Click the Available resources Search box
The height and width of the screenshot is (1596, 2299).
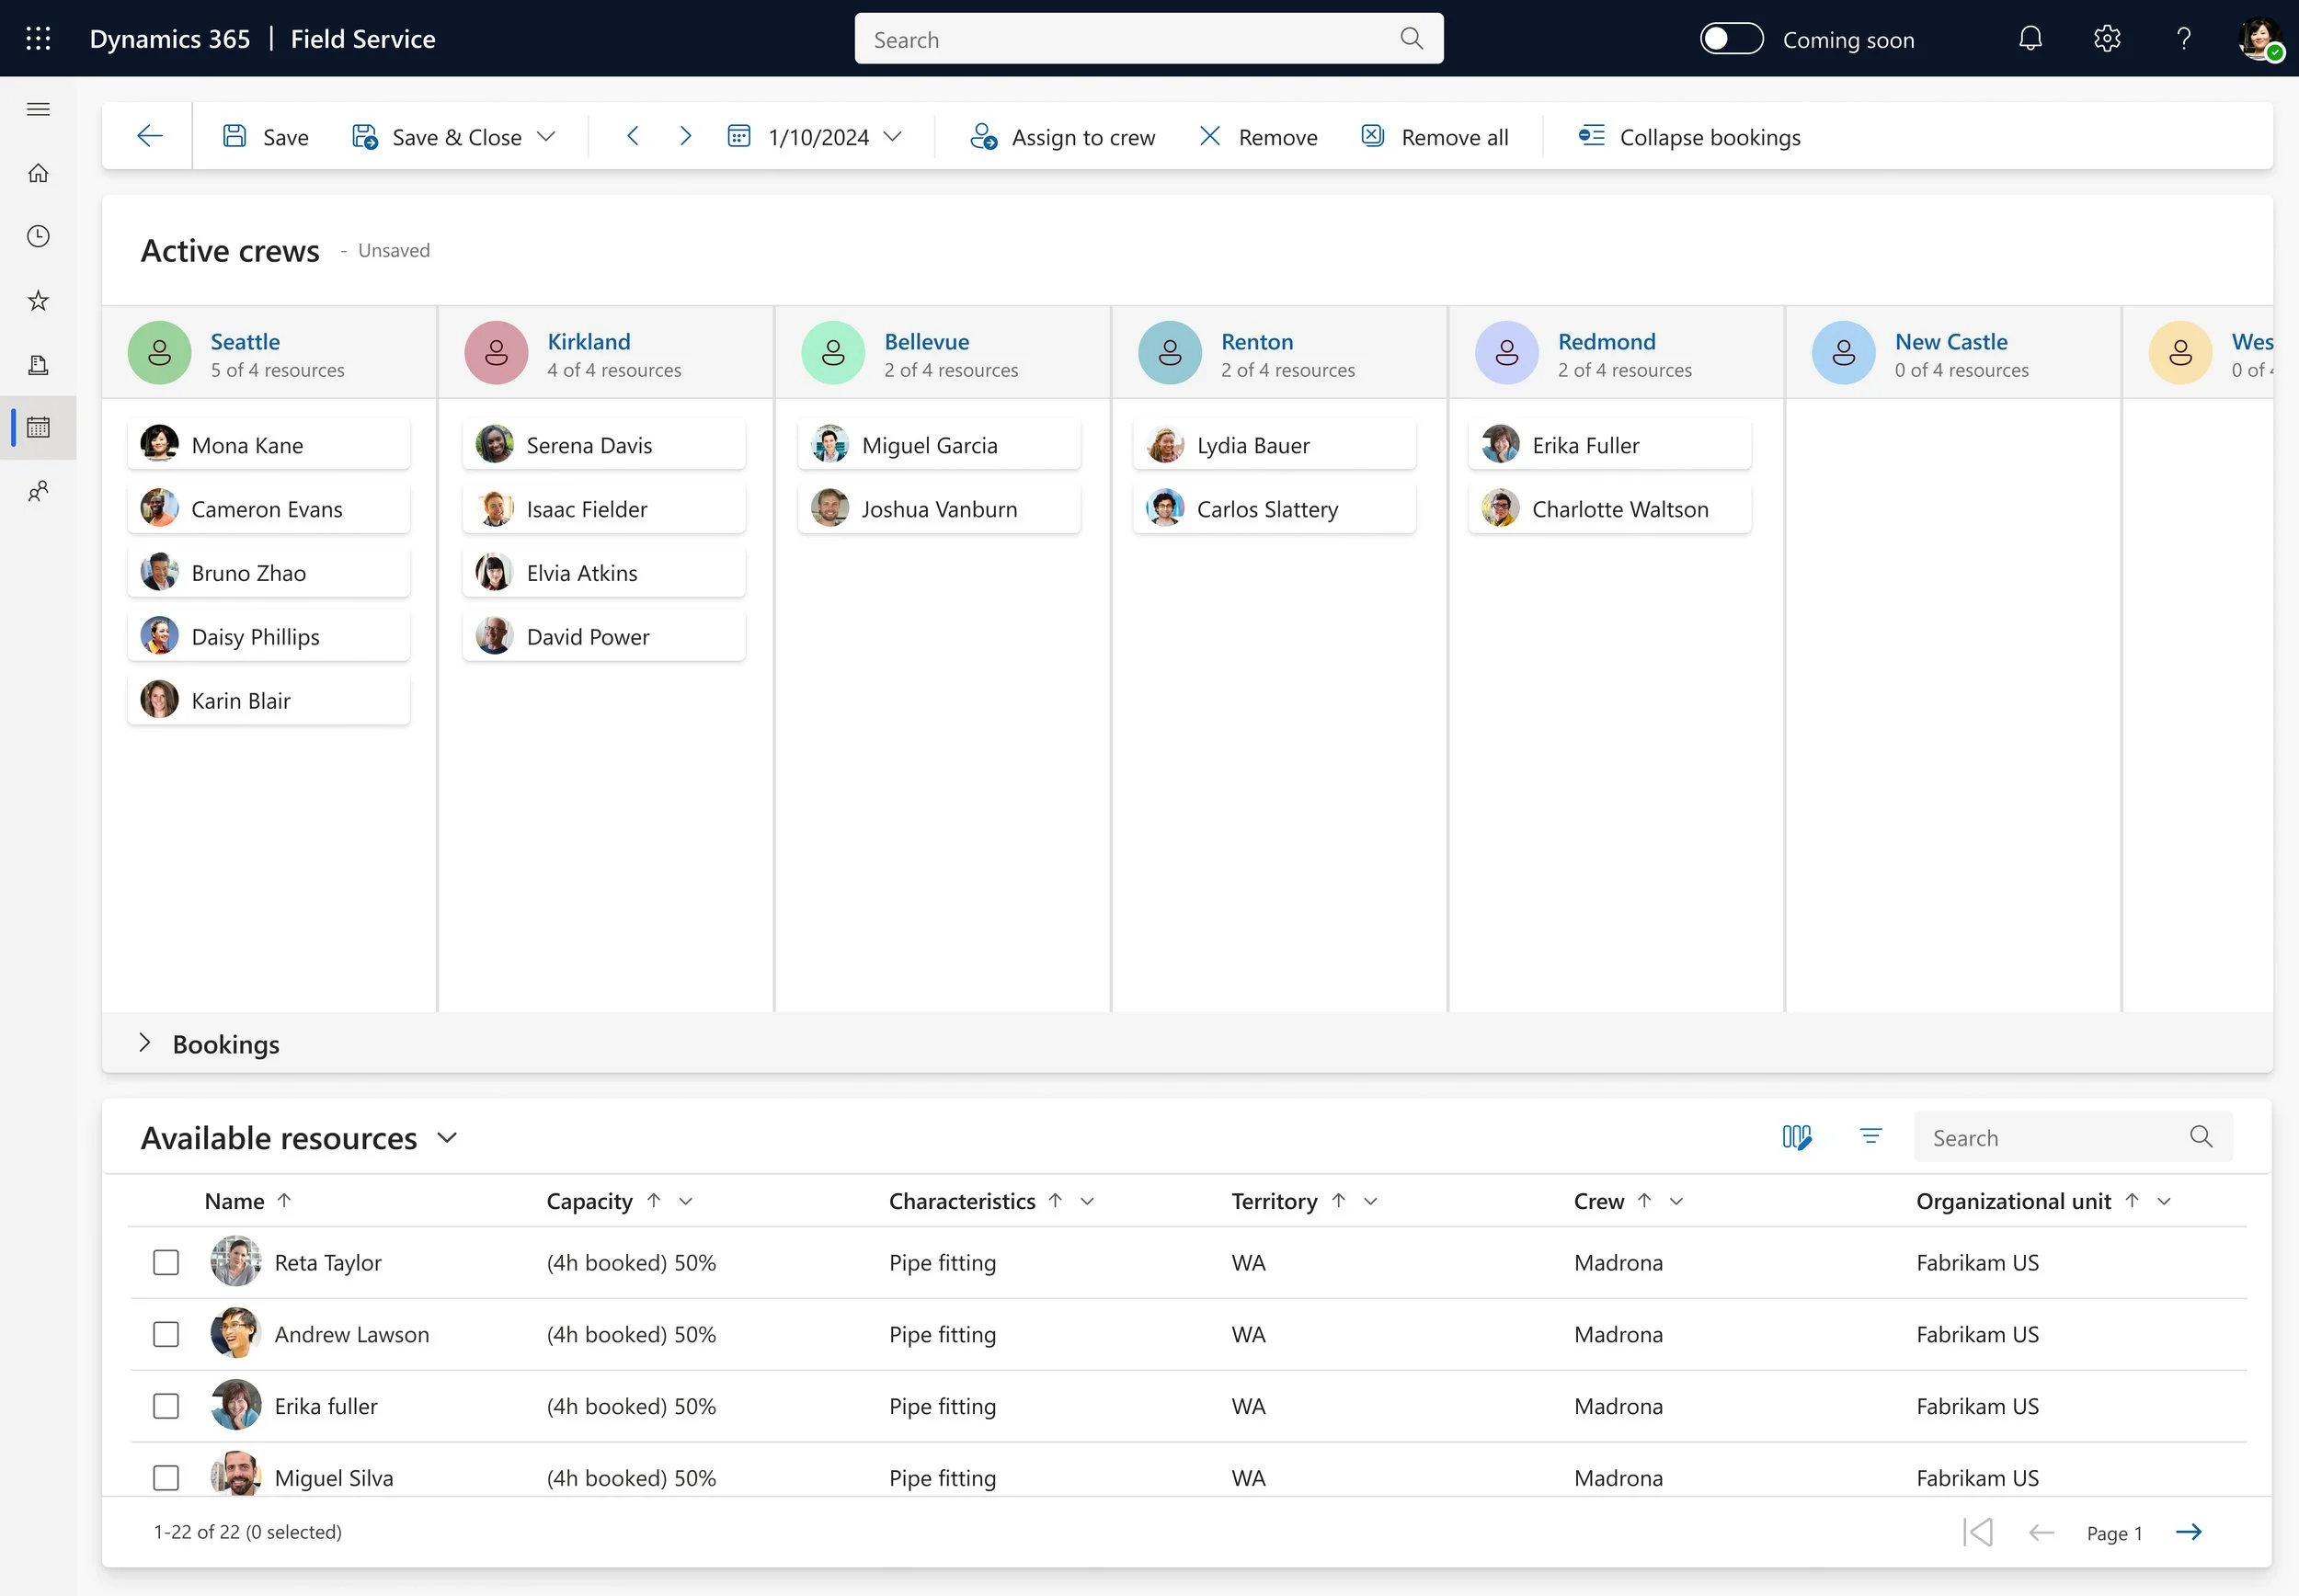point(2072,1137)
